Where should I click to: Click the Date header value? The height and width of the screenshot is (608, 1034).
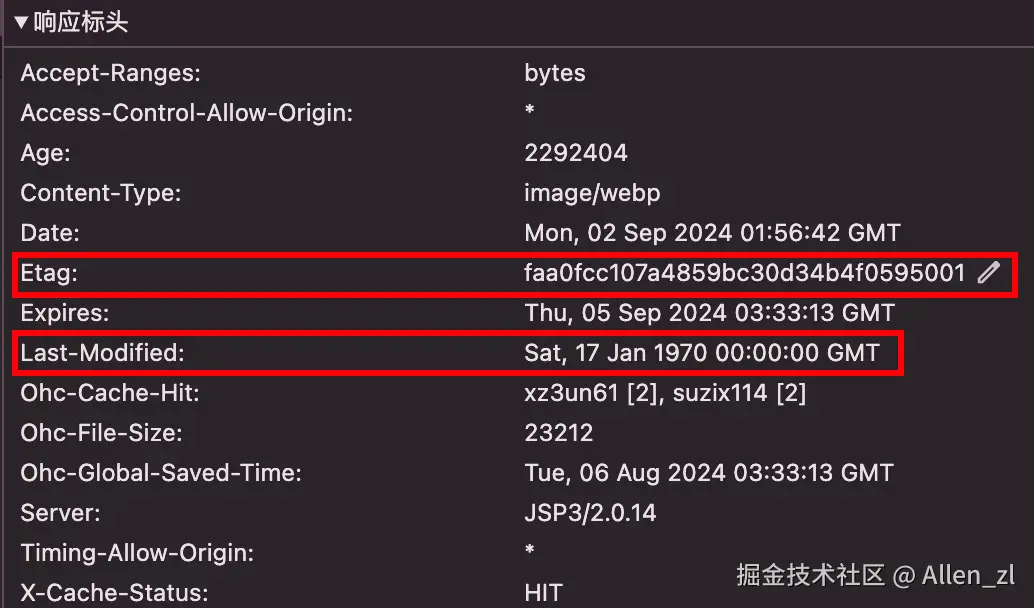712,233
